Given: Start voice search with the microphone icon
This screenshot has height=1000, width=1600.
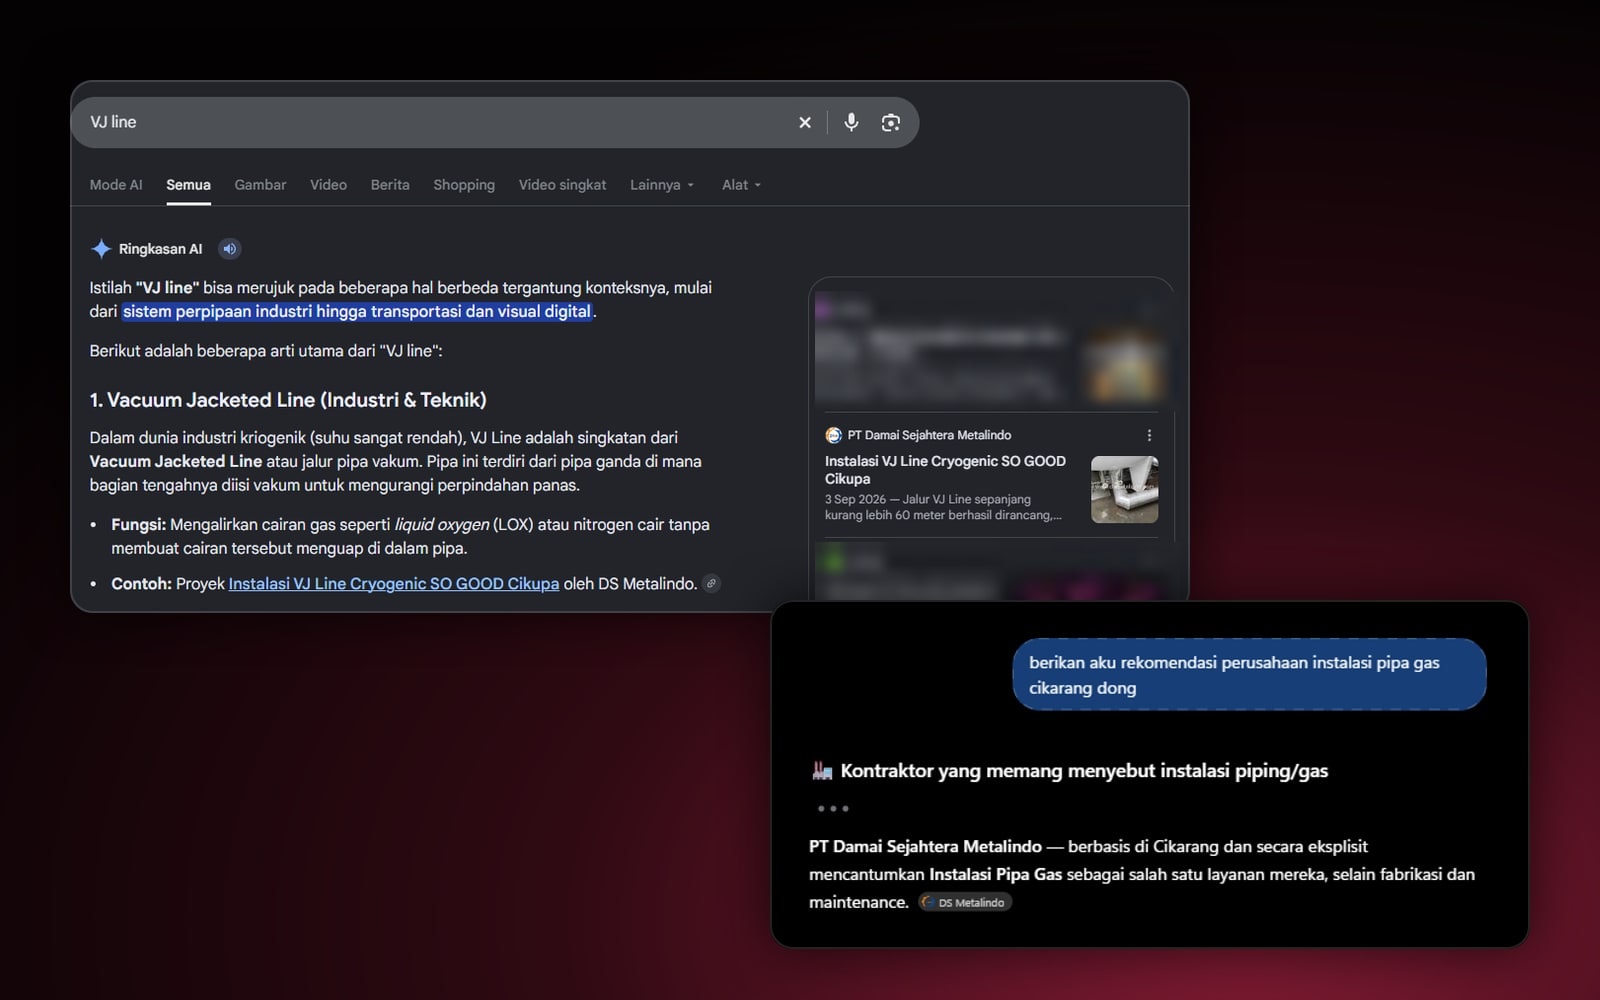Looking at the screenshot, I should [851, 122].
